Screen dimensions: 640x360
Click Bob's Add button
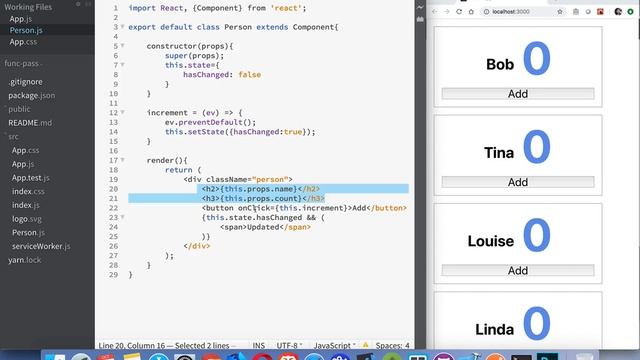tap(518, 94)
